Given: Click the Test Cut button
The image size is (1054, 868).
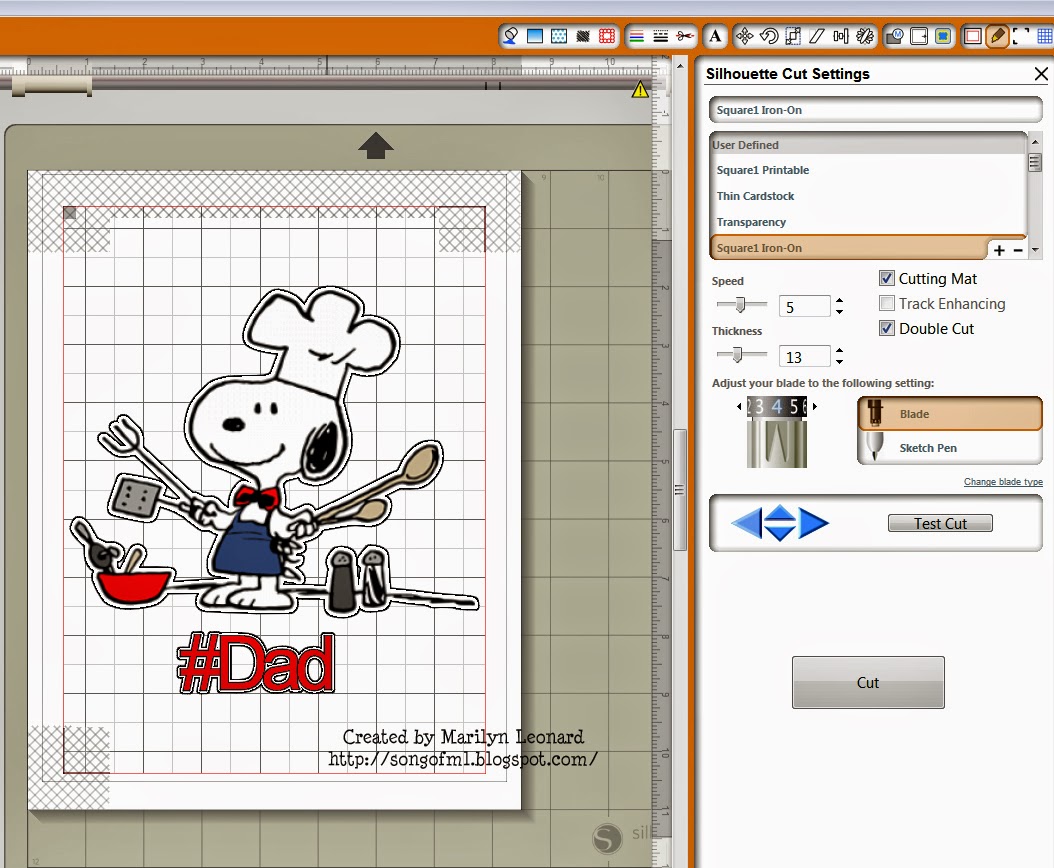Looking at the screenshot, I should (x=940, y=523).
